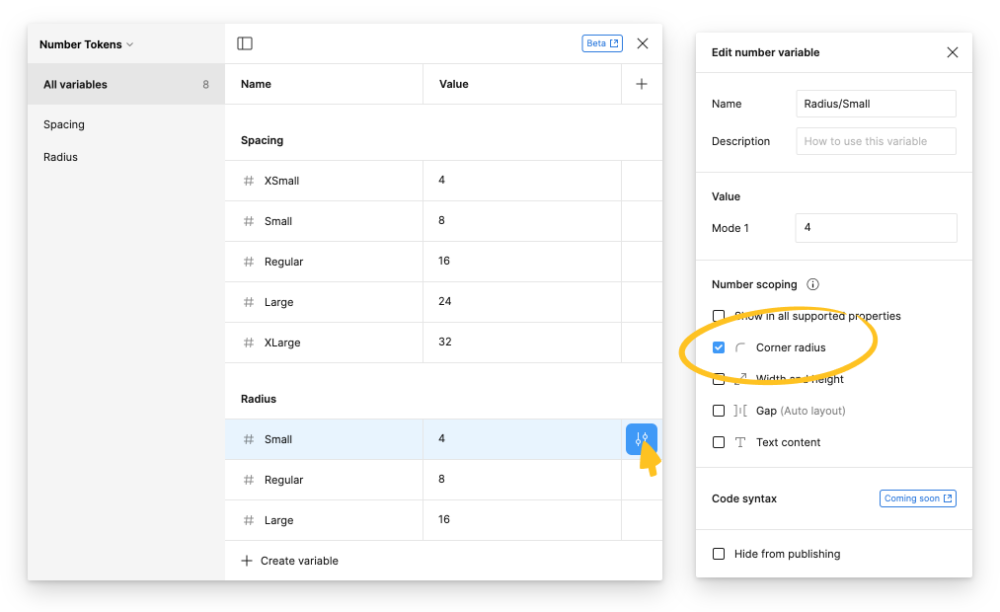Click the Mode 1 value field
The width and height of the screenshot is (1000, 612).
click(x=876, y=228)
